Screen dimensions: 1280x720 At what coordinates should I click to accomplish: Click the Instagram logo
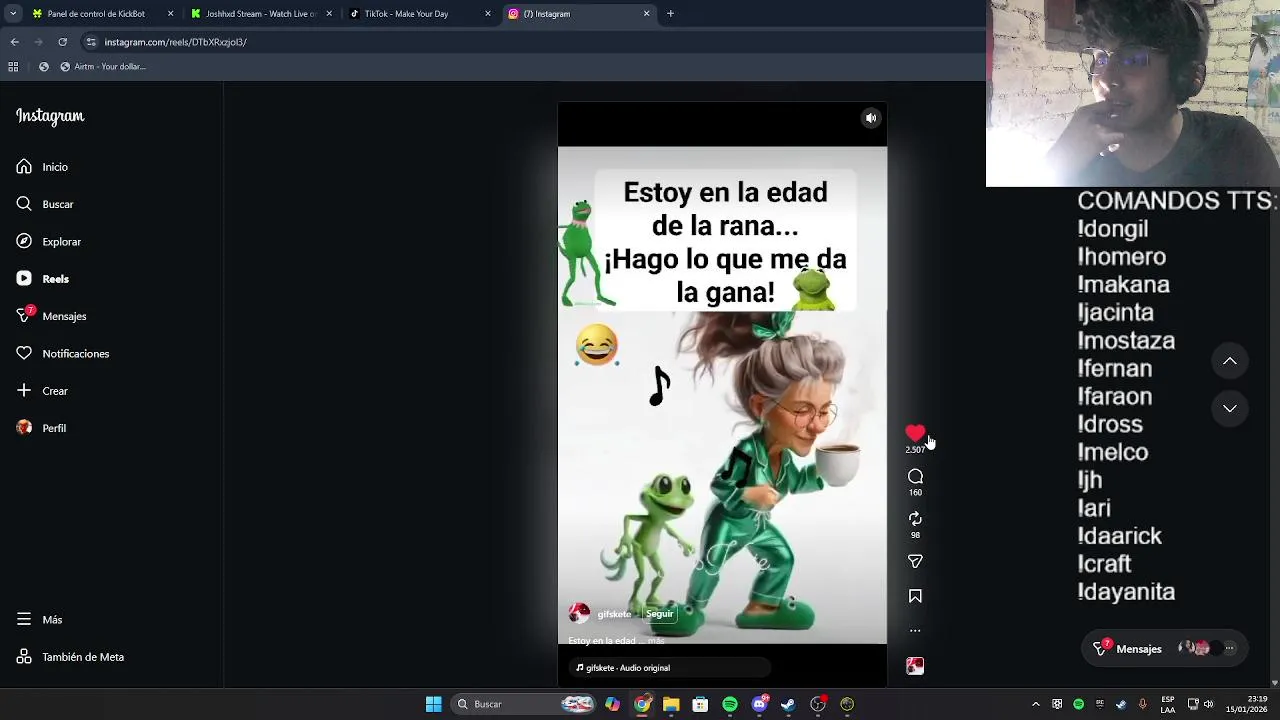coord(50,116)
